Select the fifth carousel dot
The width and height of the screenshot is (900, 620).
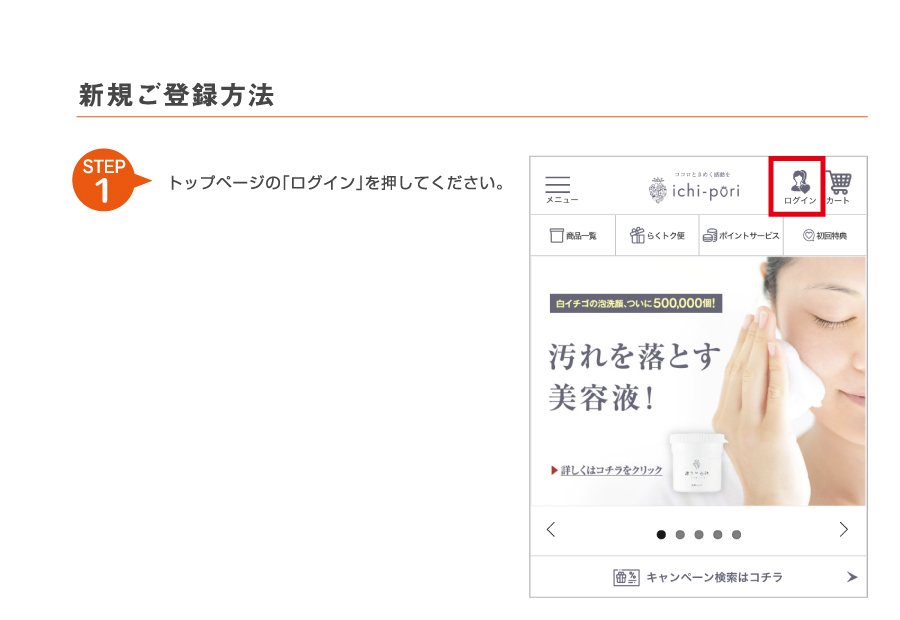click(x=736, y=534)
